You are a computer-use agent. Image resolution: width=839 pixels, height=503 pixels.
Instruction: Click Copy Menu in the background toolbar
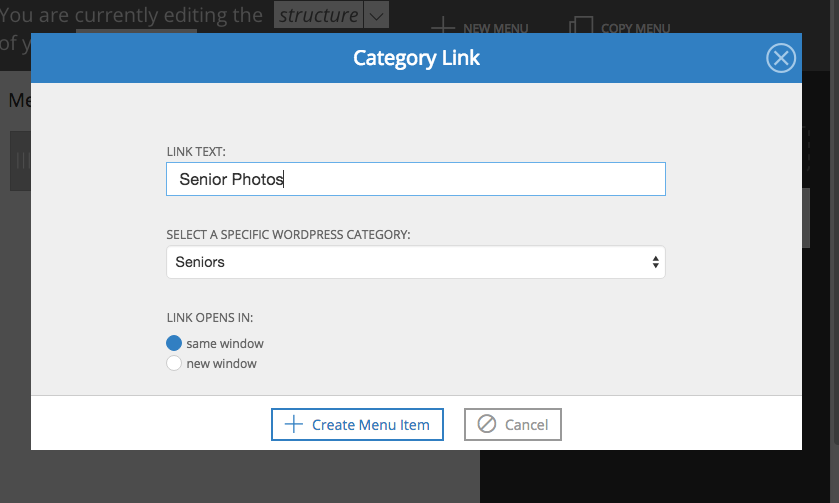pyautogui.click(x=620, y=27)
